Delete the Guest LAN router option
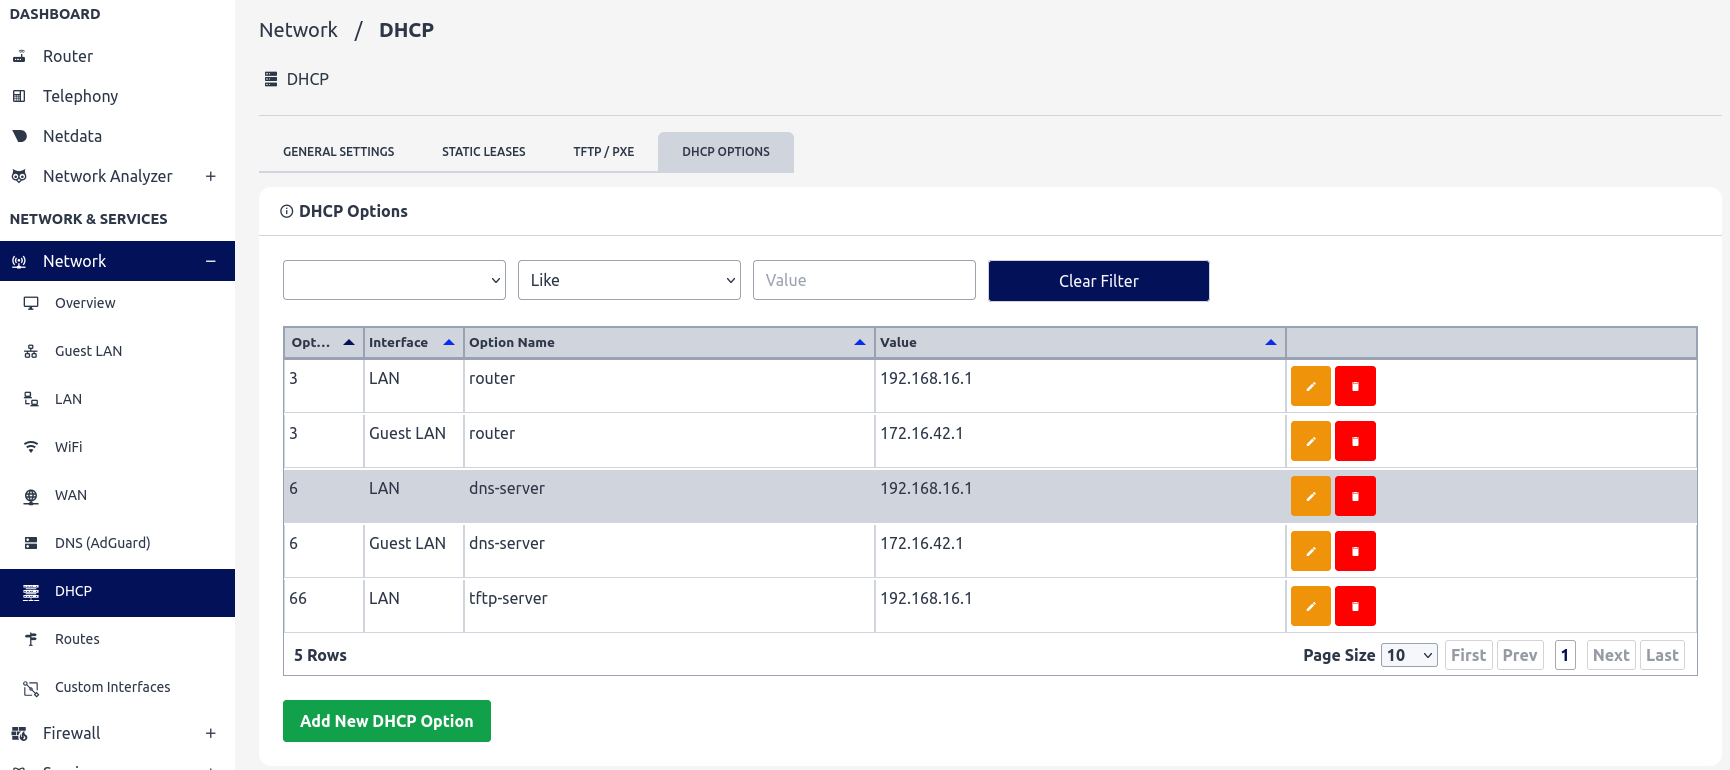1730x770 pixels. pyautogui.click(x=1355, y=441)
